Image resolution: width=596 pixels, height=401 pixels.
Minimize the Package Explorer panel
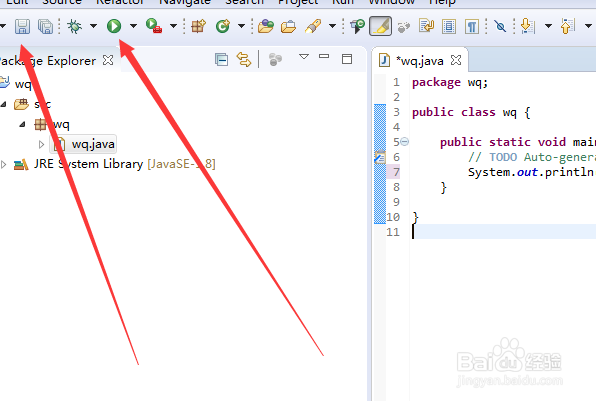coord(324,56)
